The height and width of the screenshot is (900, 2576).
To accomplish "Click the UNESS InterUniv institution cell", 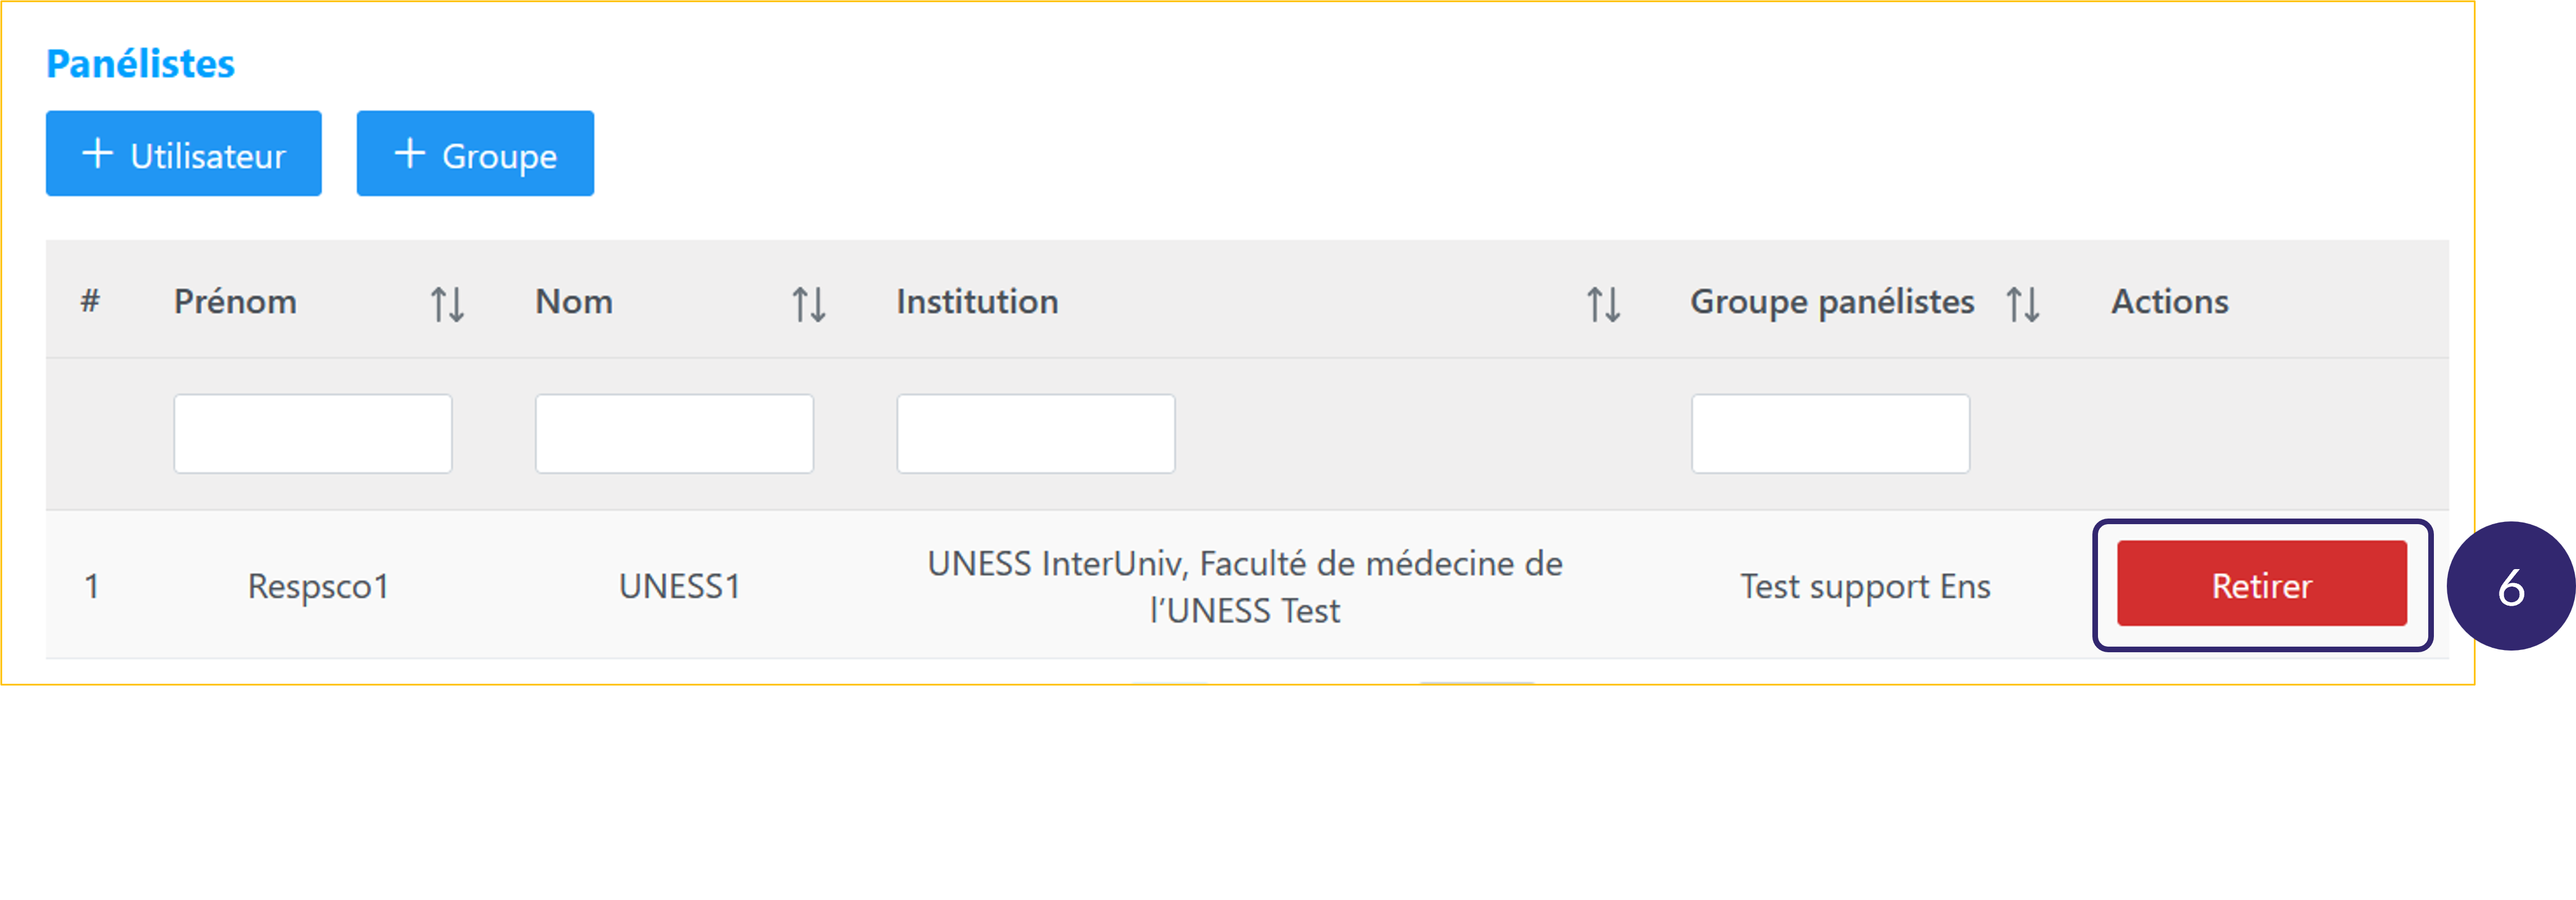I will (1245, 586).
